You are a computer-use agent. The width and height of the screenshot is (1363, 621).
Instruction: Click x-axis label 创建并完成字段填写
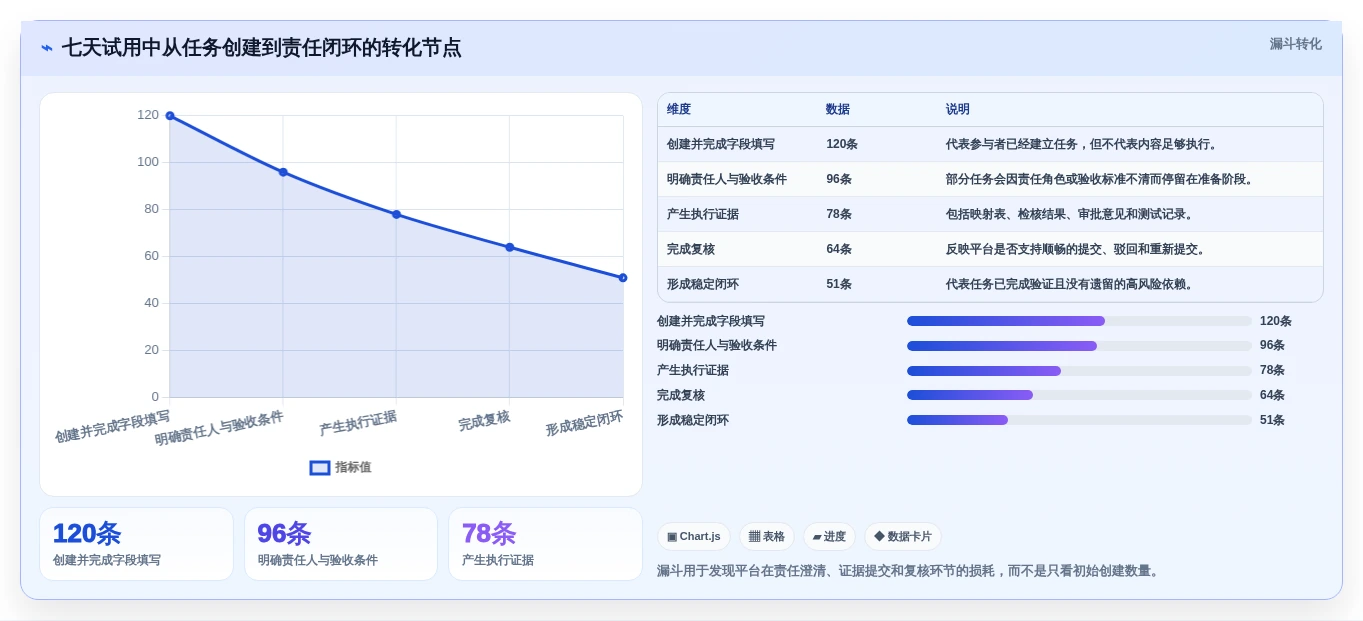point(113,426)
